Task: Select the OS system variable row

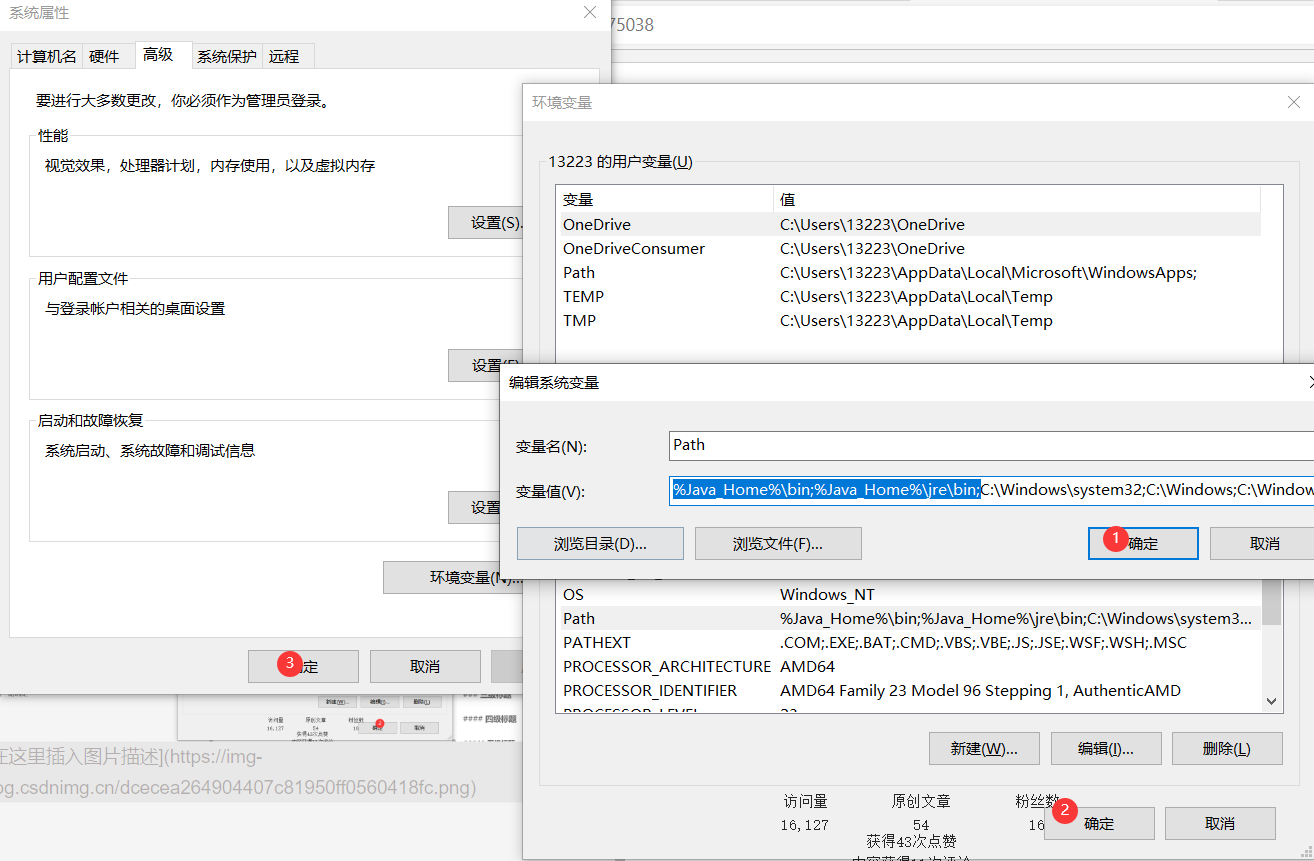Action: 908,594
